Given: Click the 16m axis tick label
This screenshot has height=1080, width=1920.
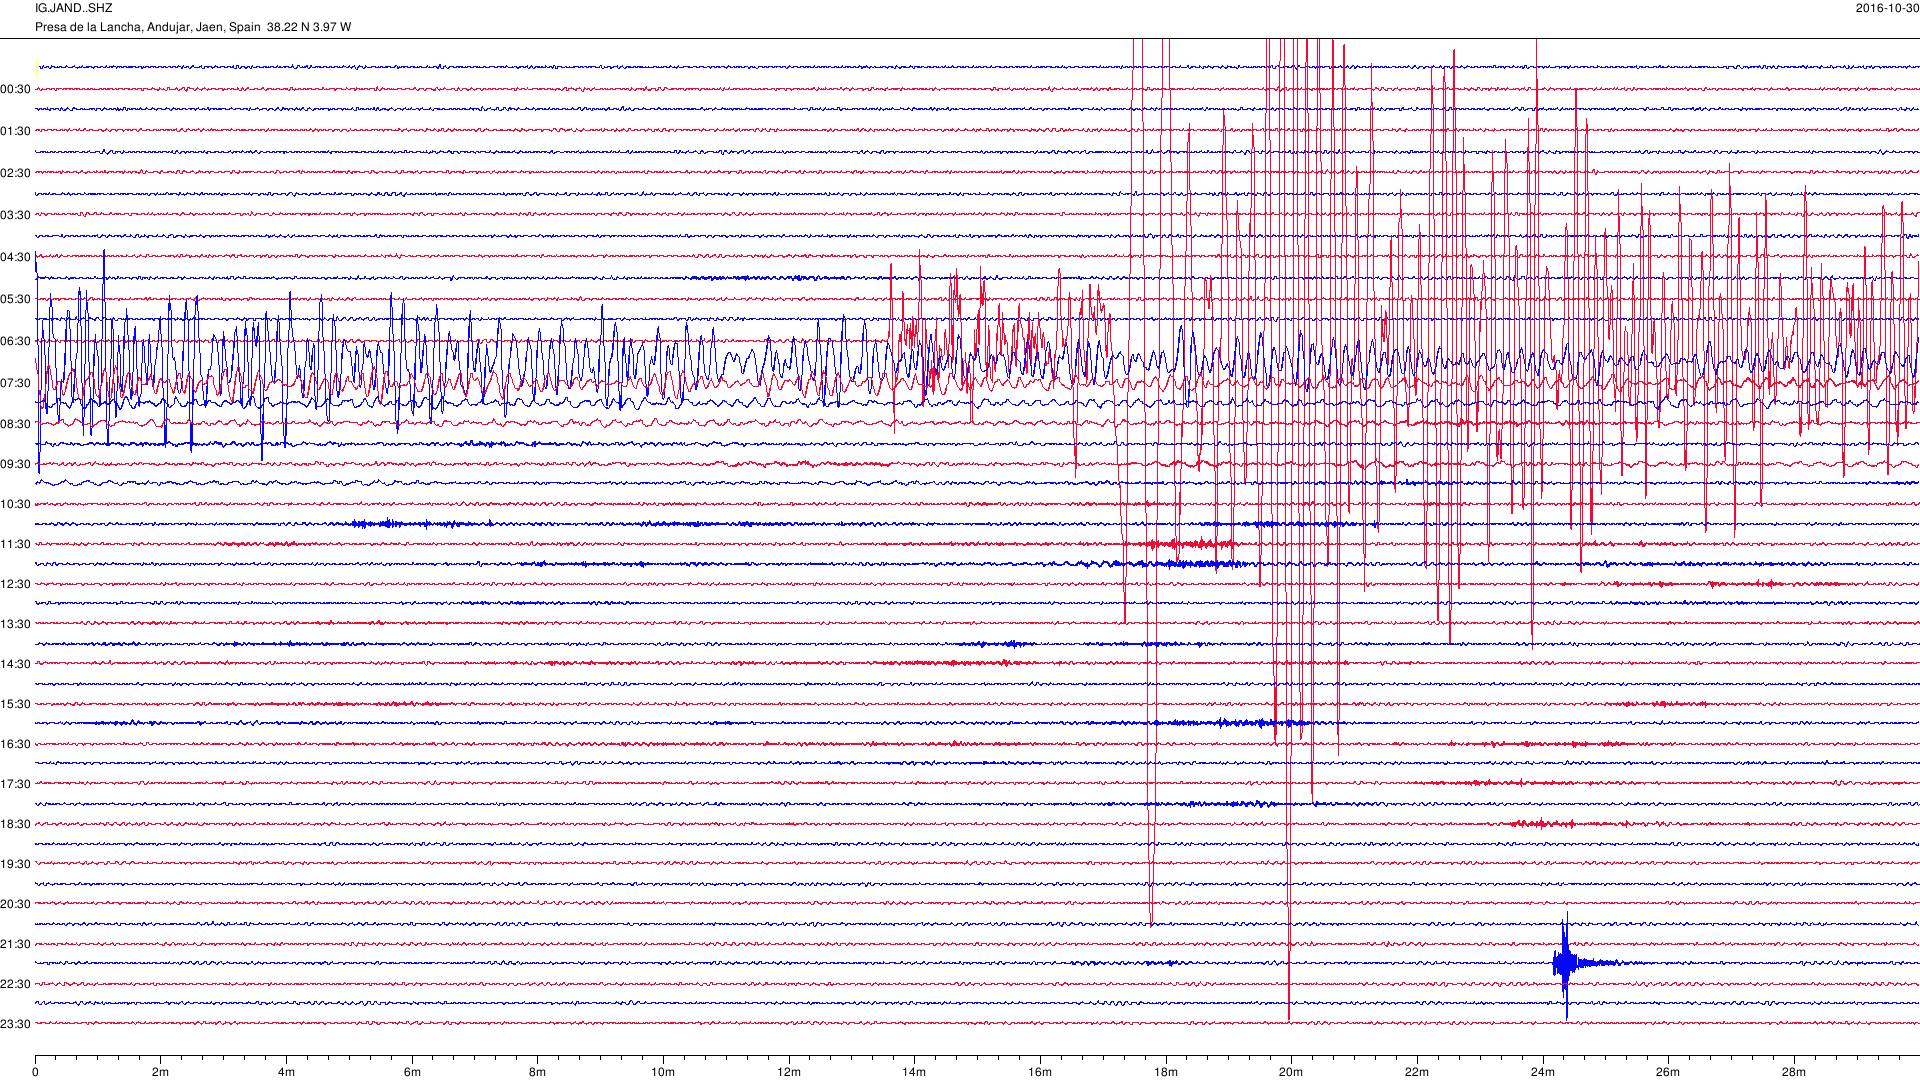Looking at the screenshot, I should tap(1040, 1073).
